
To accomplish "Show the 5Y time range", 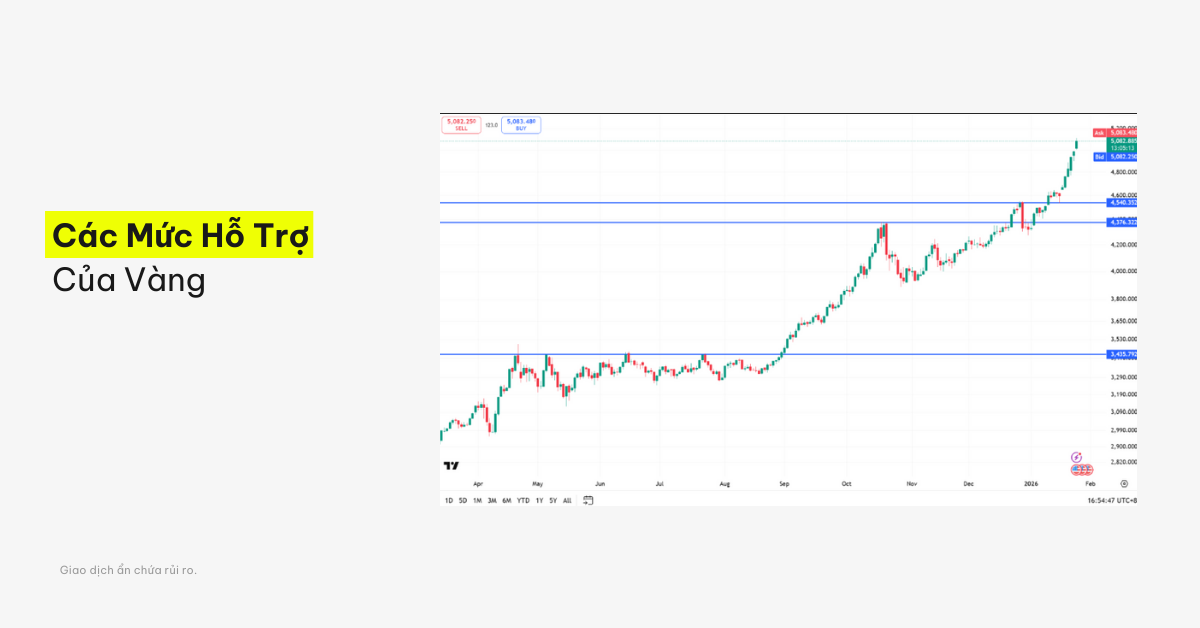I will pyautogui.click(x=553, y=500).
